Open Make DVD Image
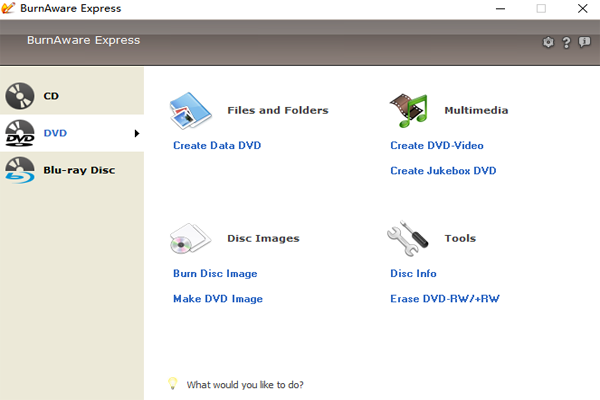600x400 pixels. [x=218, y=299]
